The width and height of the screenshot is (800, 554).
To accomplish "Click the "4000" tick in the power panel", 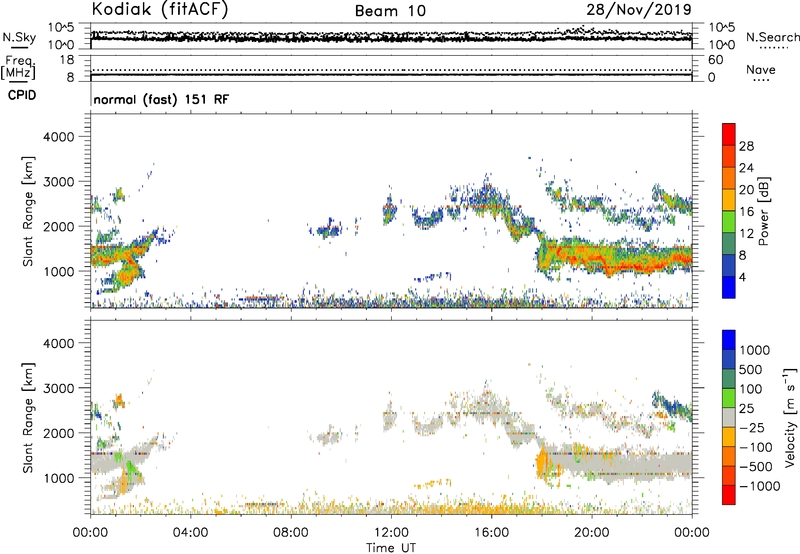I will [58, 137].
